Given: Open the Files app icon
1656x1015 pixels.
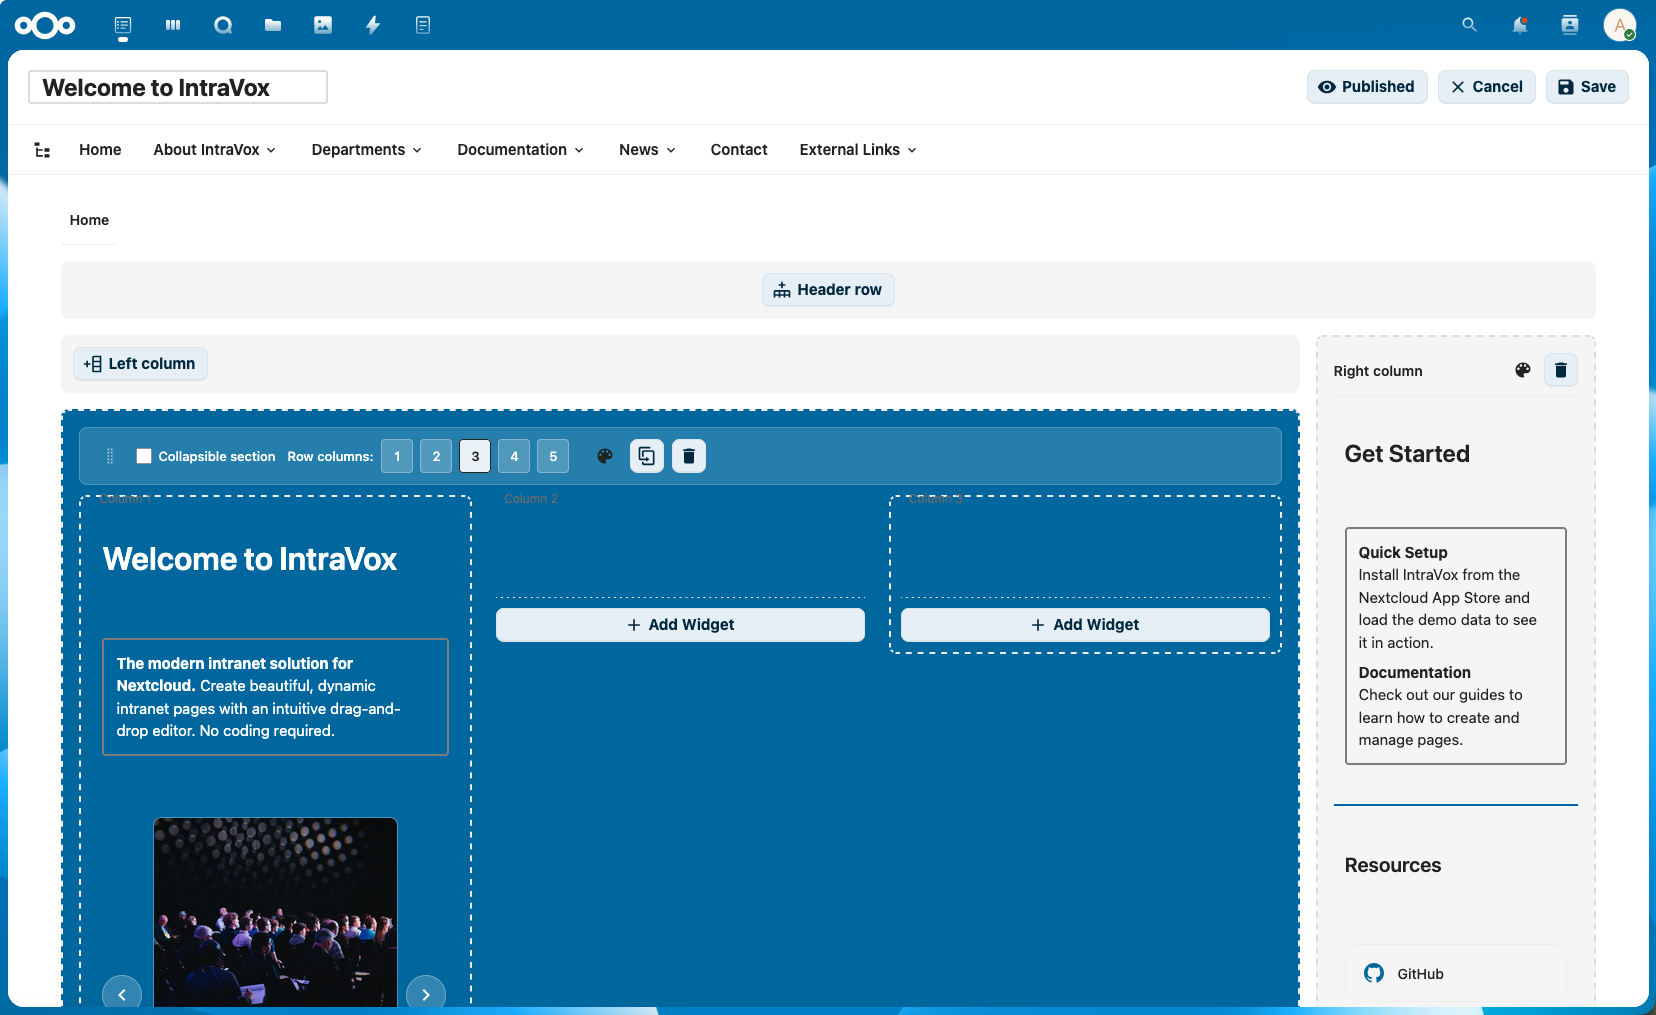Looking at the screenshot, I should [273, 25].
